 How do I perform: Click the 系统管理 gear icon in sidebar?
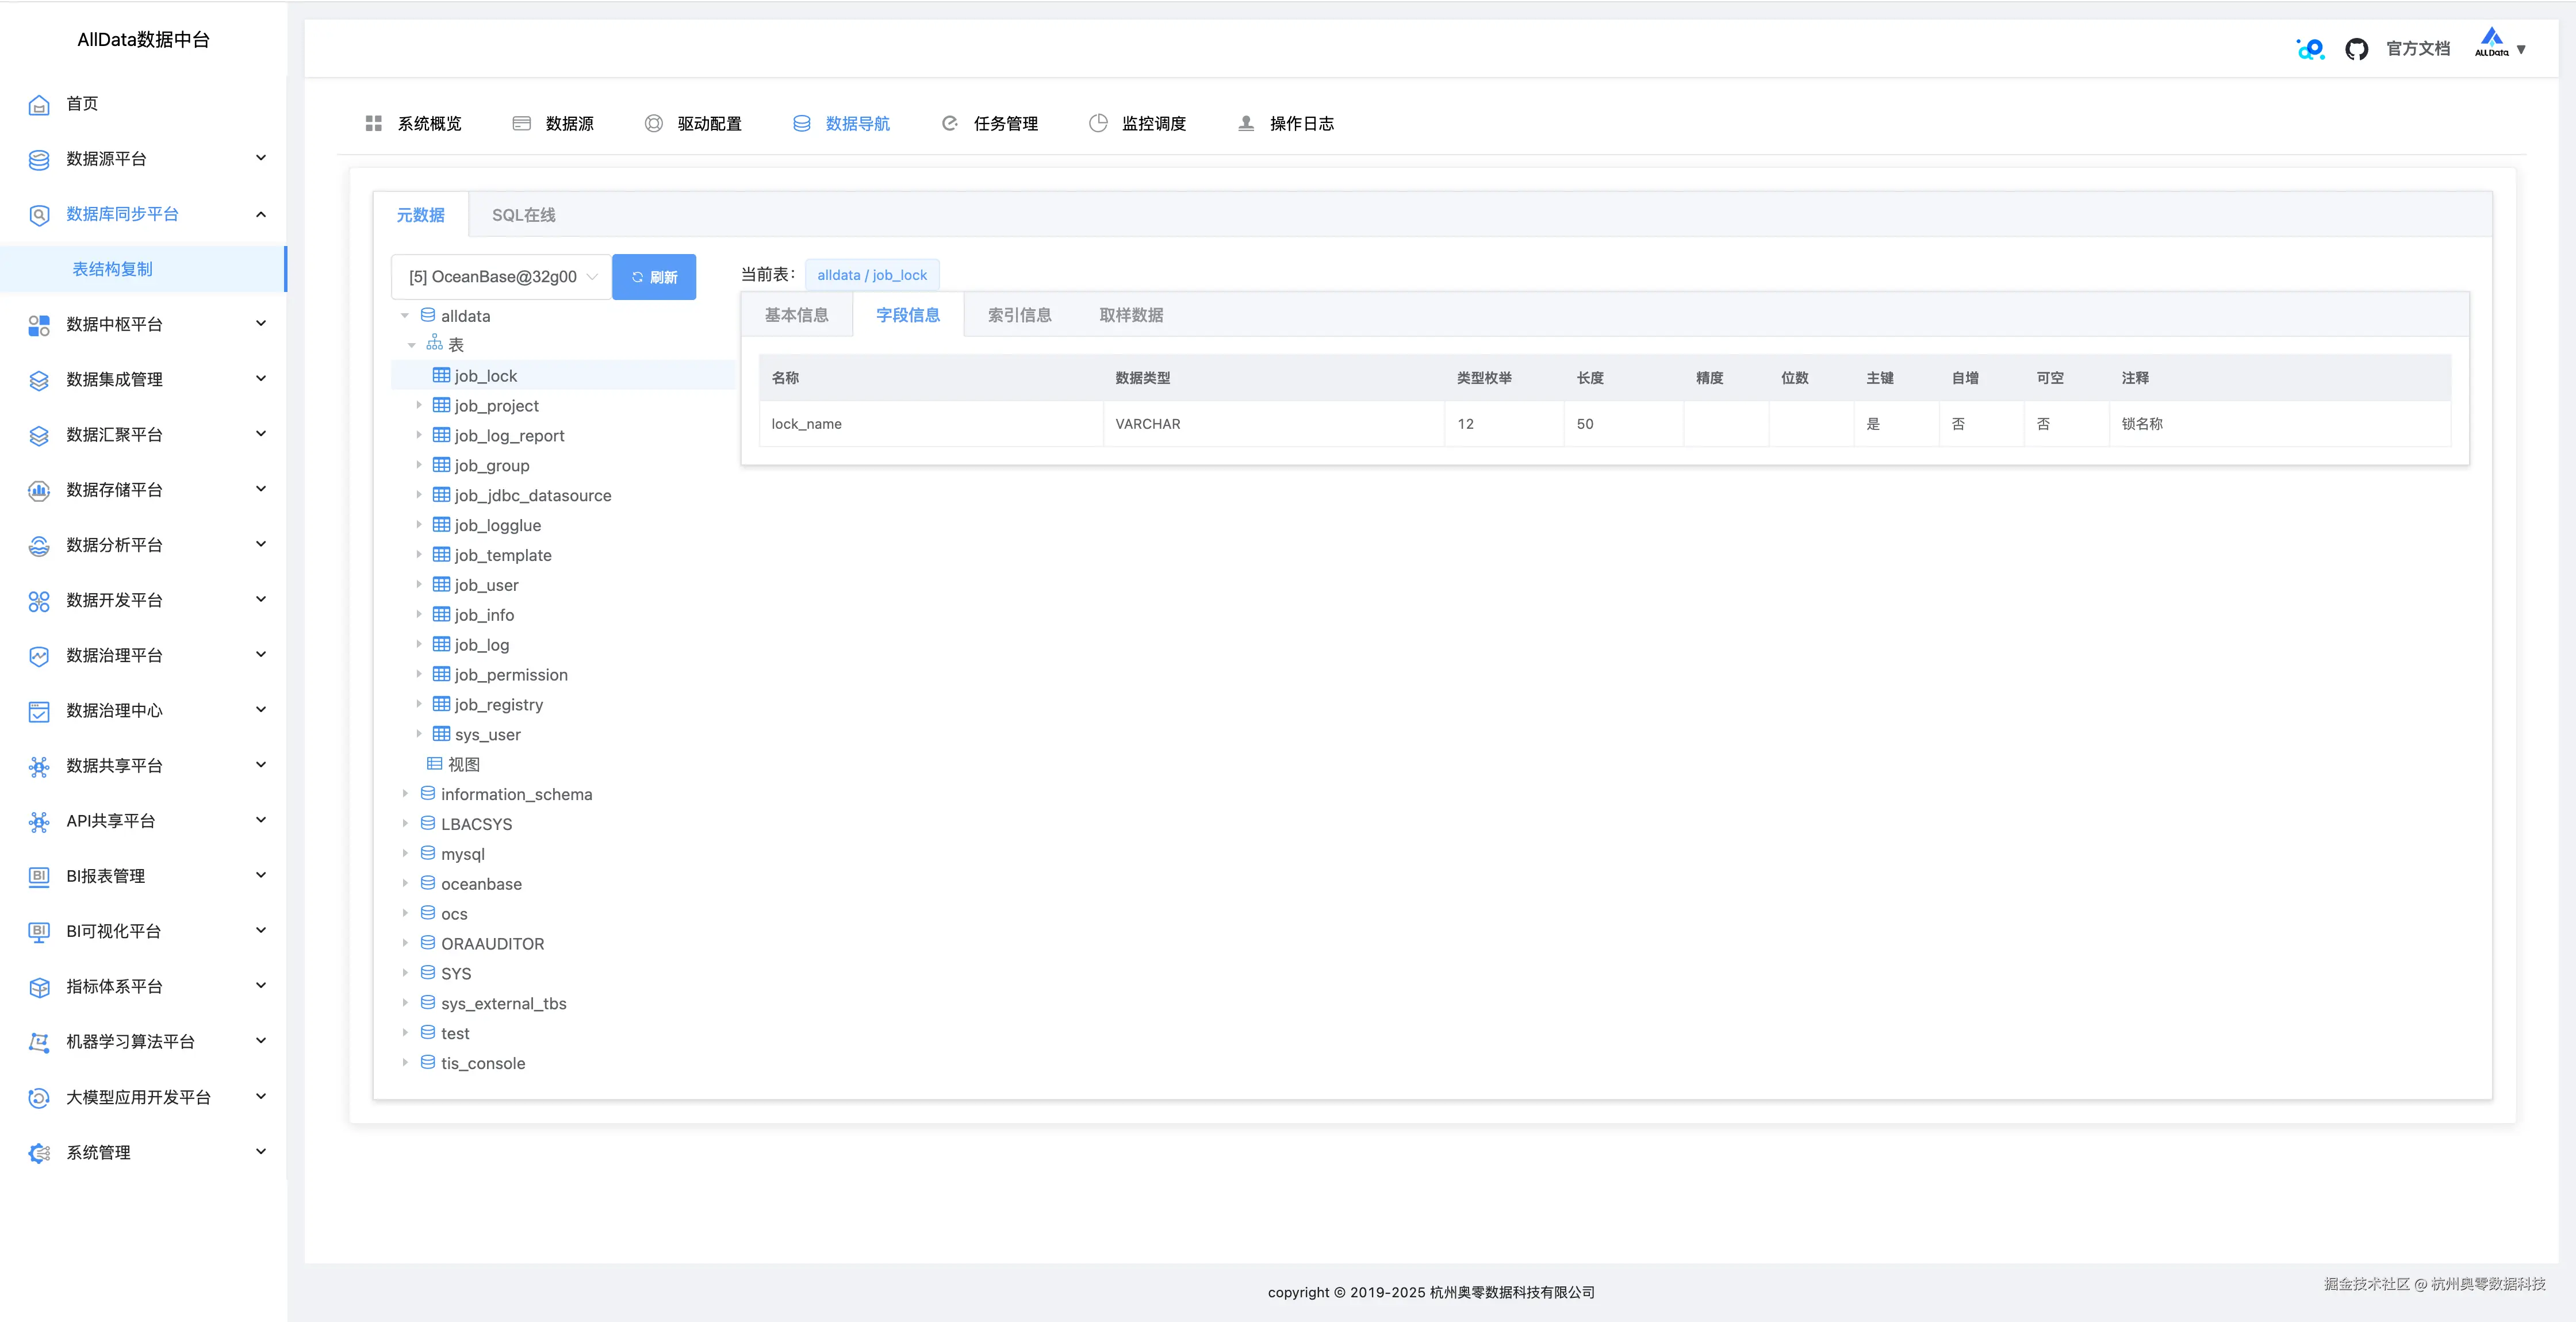39,1153
